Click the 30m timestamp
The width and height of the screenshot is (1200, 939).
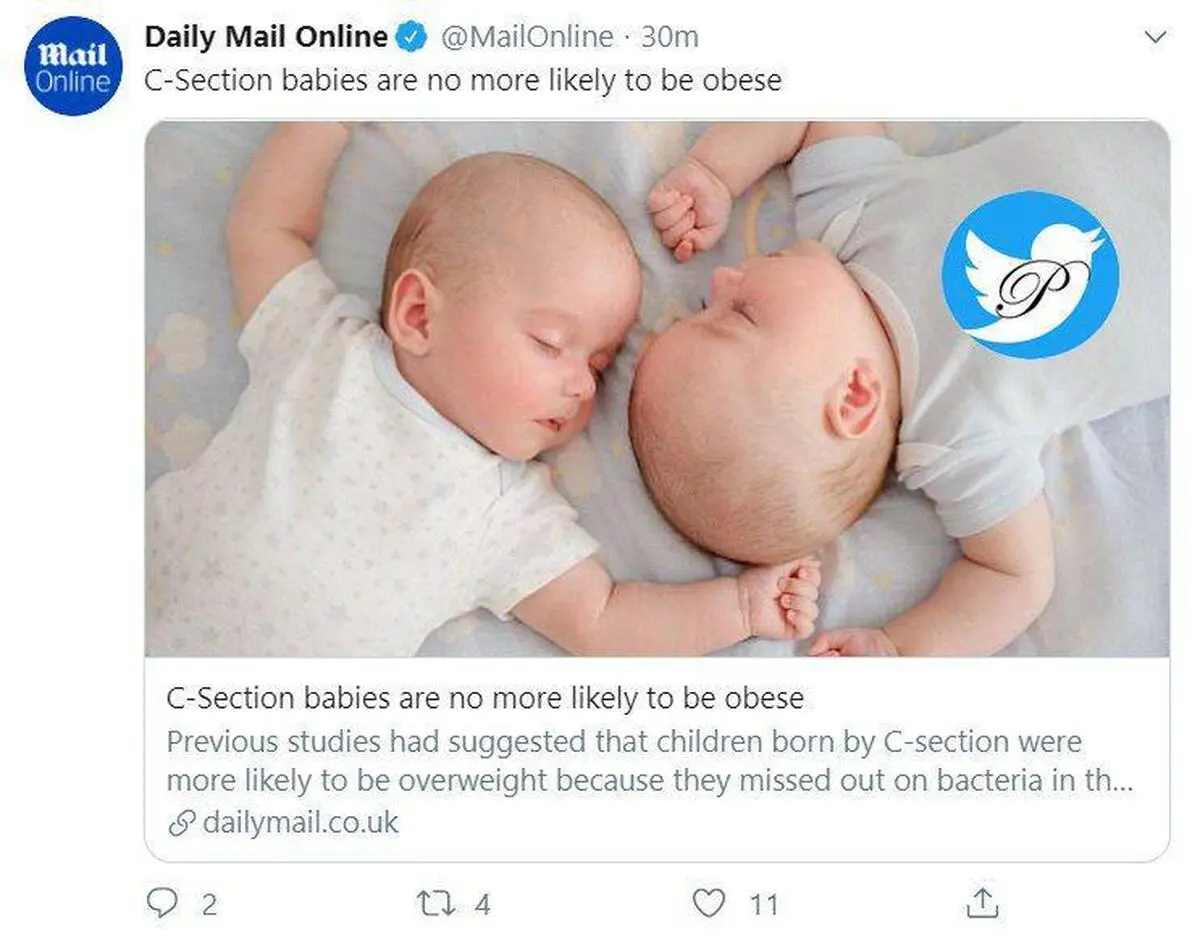point(669,38)
